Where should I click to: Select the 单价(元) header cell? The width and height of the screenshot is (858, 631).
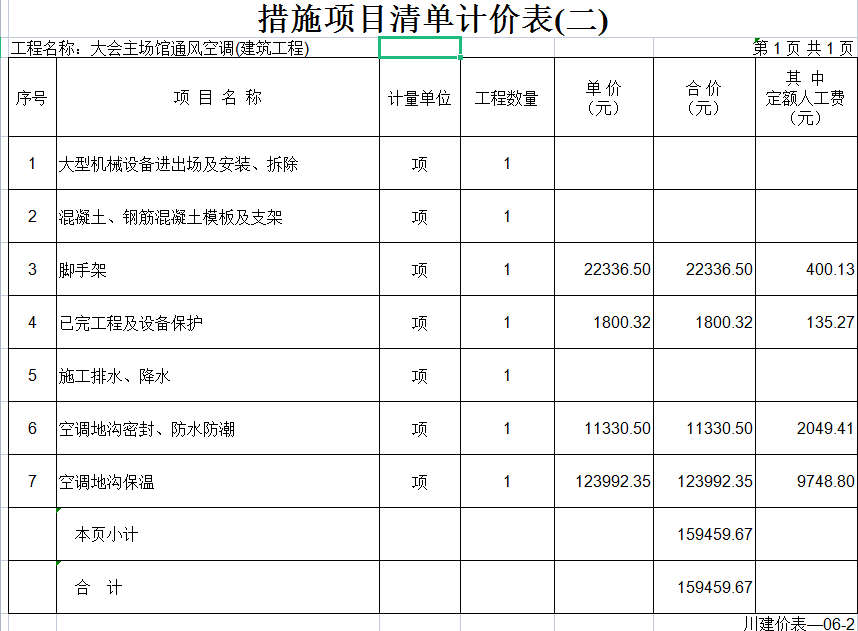604,97
